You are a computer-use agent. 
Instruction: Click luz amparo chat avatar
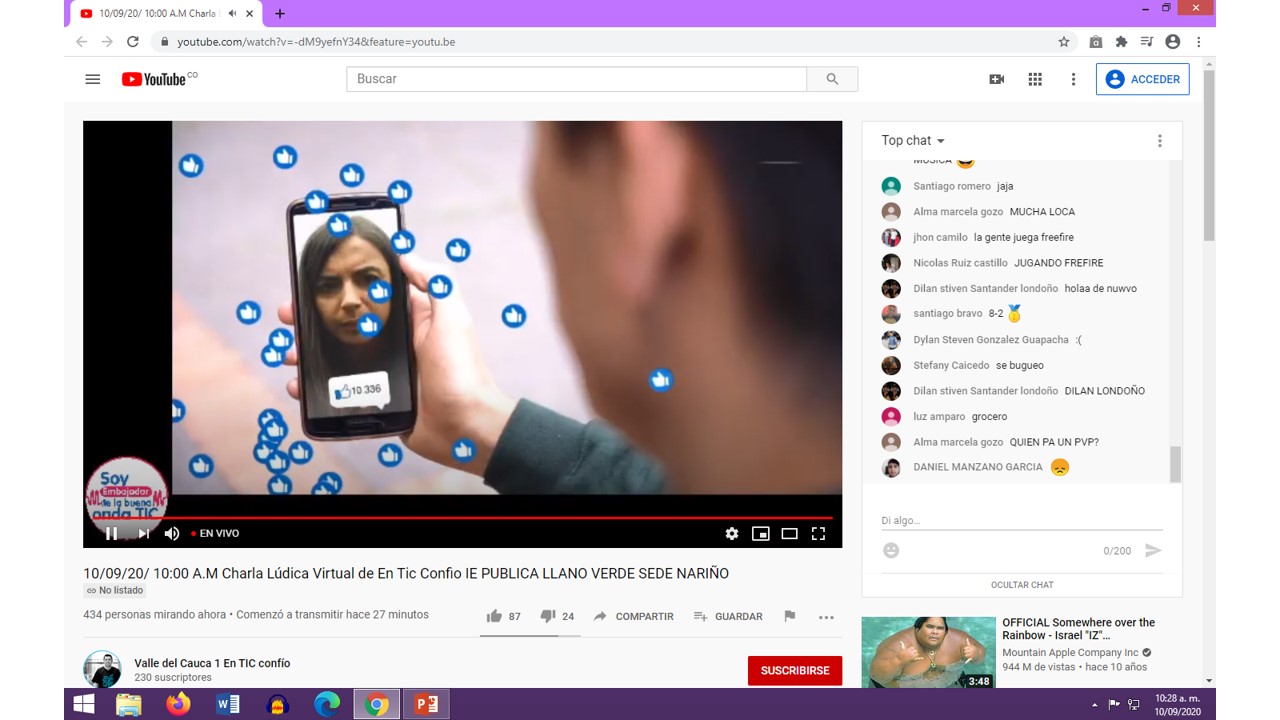click(x=891, y=416)
